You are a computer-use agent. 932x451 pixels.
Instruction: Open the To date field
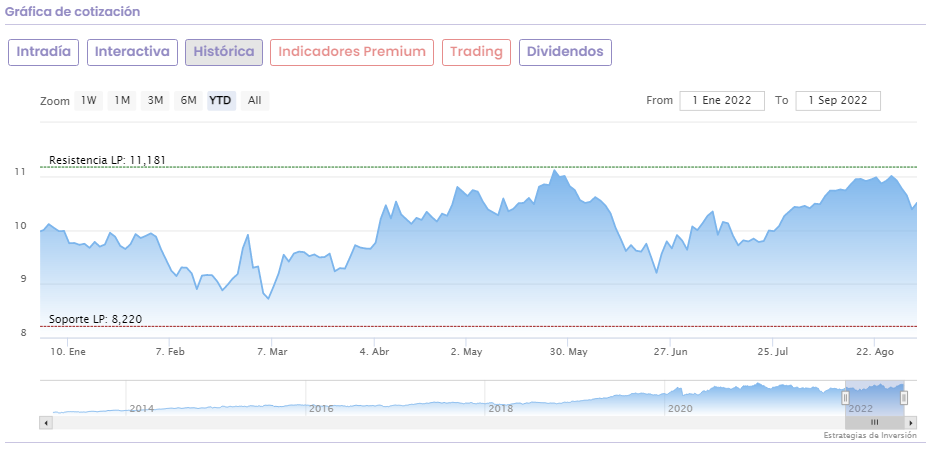click(x=838, y=100)
